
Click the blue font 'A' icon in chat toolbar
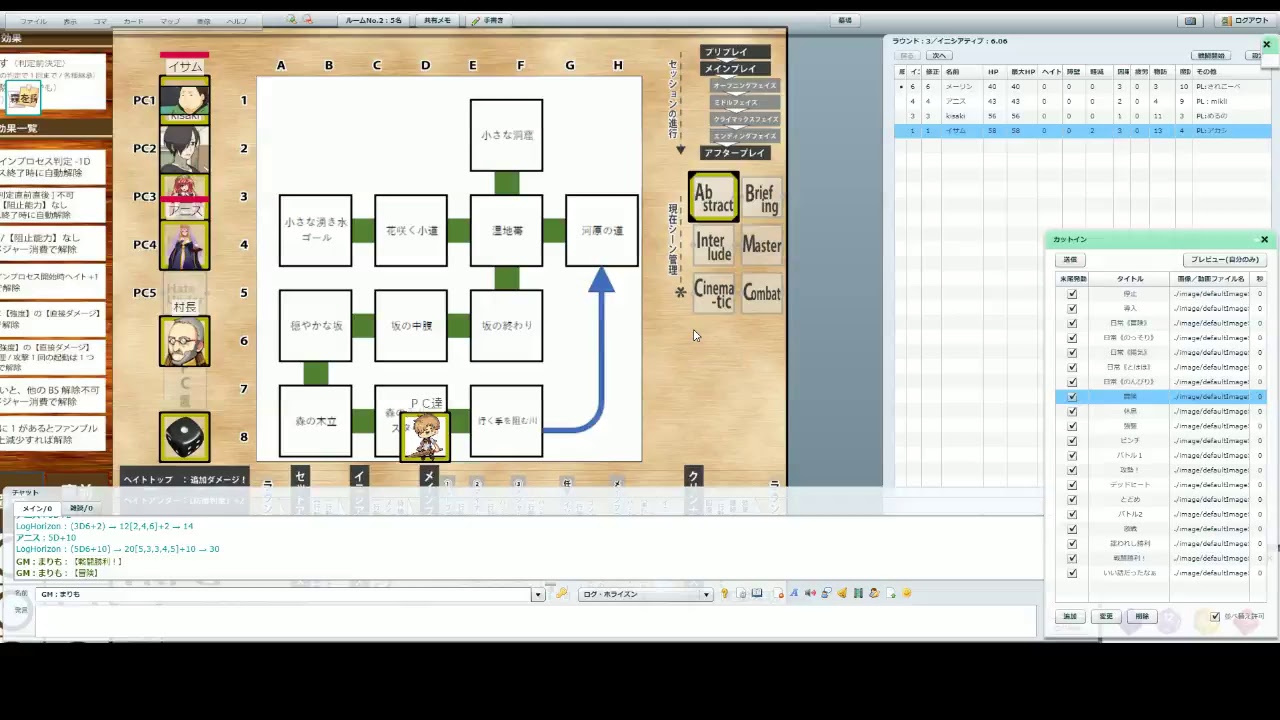(x=794, y=594)
